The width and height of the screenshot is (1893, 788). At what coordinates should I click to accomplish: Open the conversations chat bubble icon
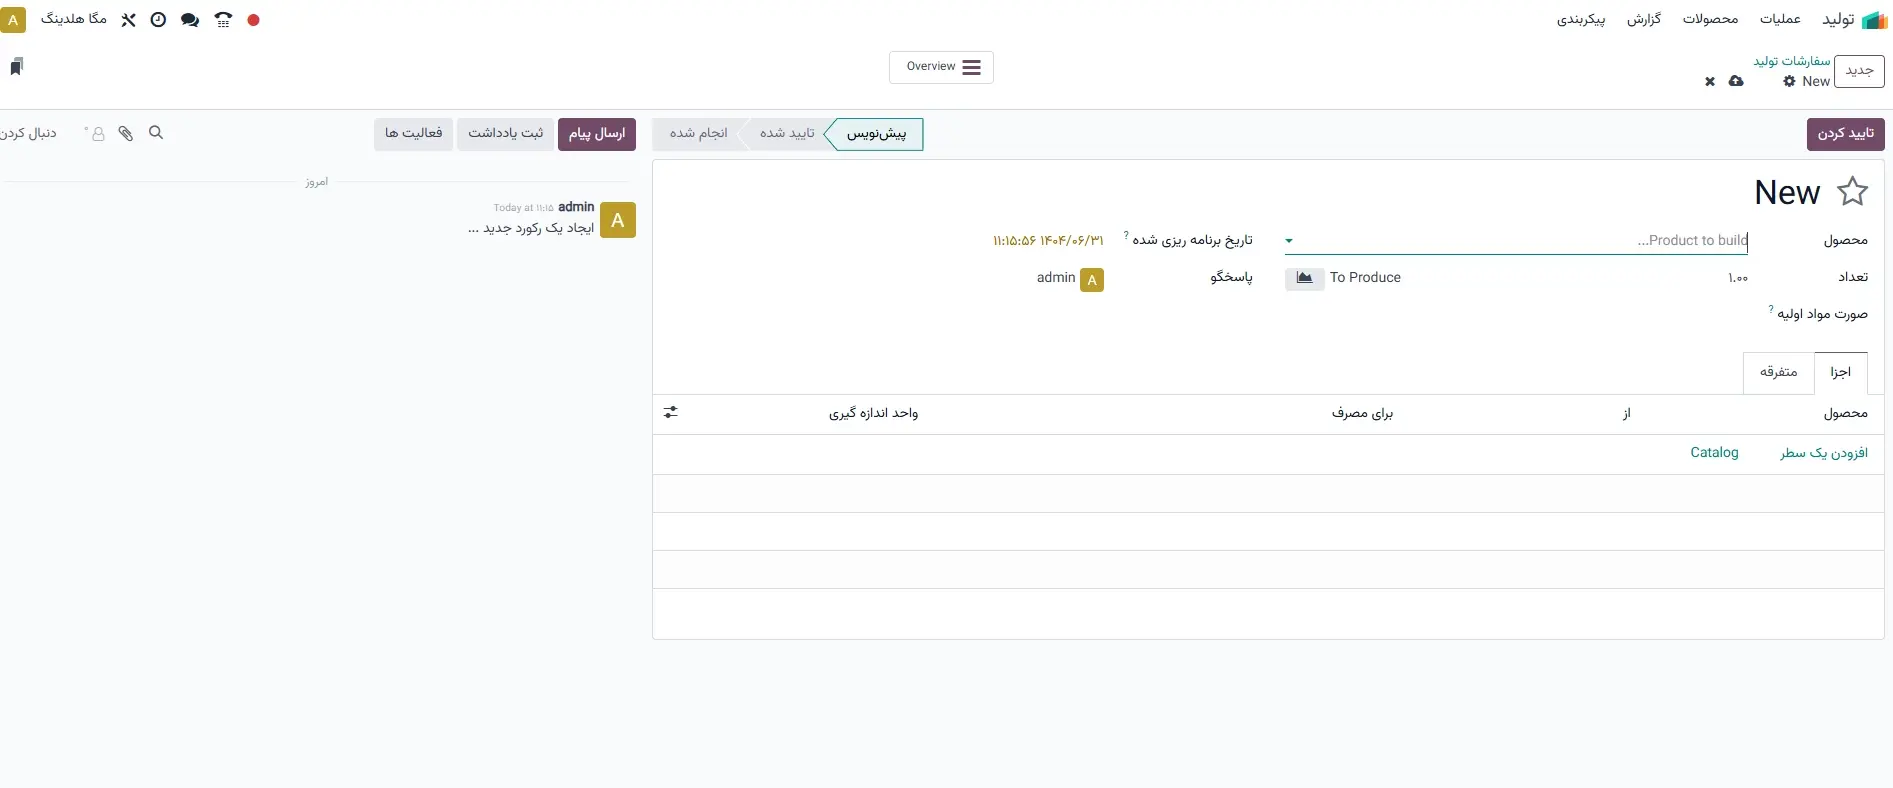(190, 20)
